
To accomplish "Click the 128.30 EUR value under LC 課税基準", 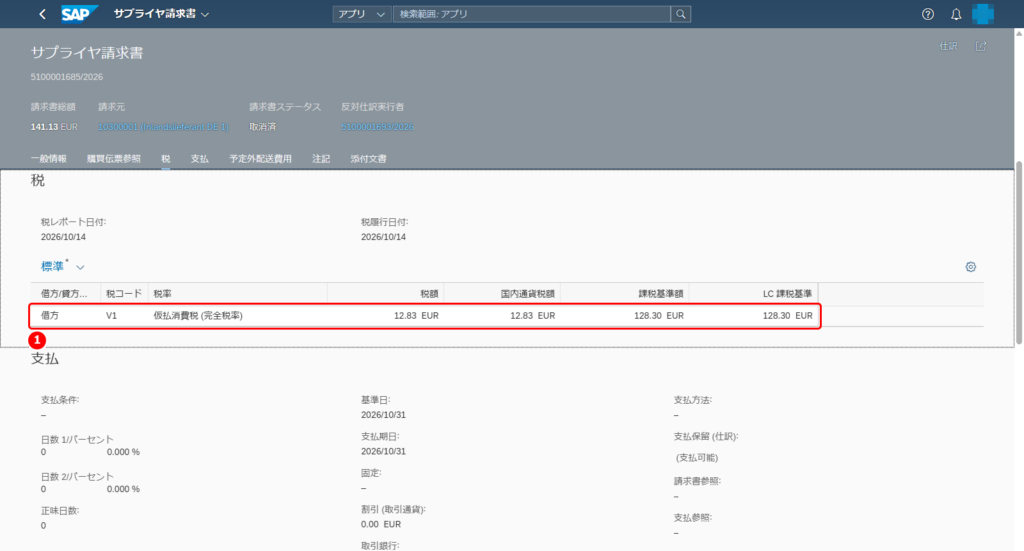I will [788, 315].
